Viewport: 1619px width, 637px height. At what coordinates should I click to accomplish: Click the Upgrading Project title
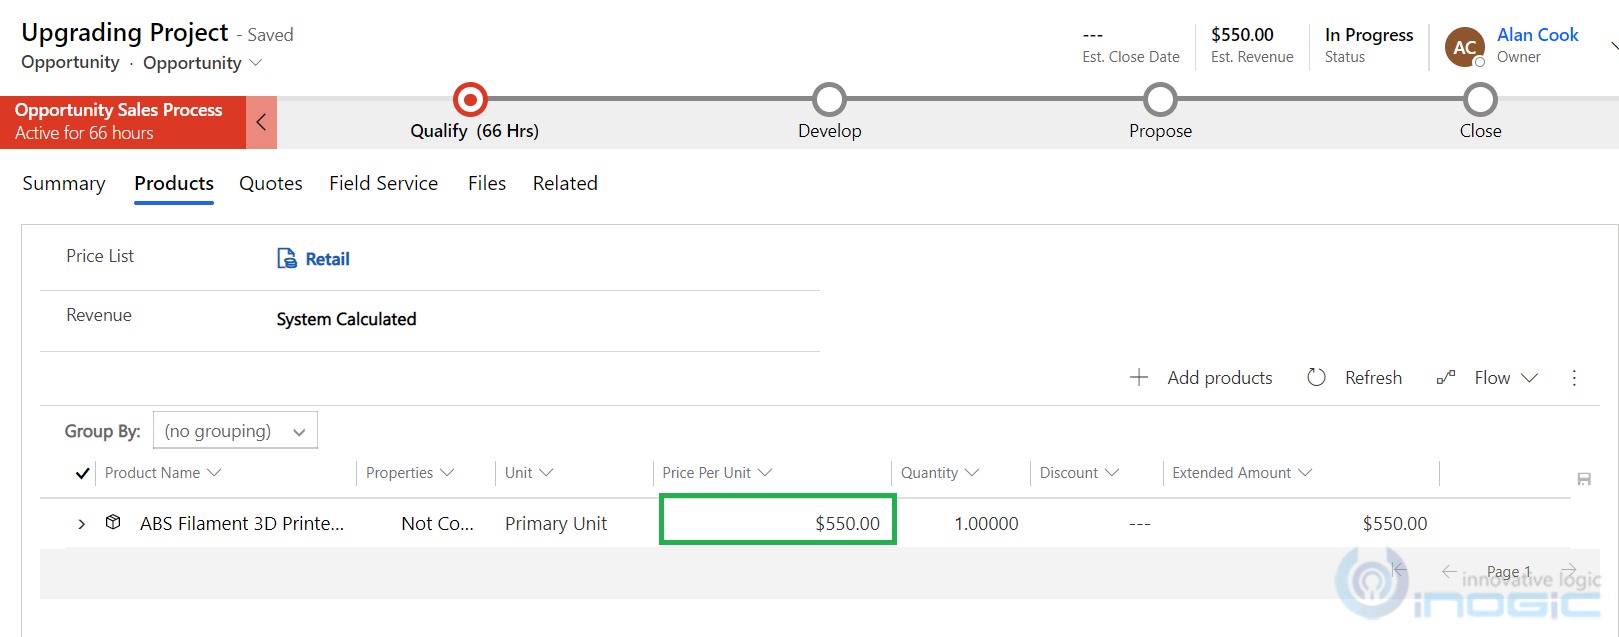(x=125, y=32)
